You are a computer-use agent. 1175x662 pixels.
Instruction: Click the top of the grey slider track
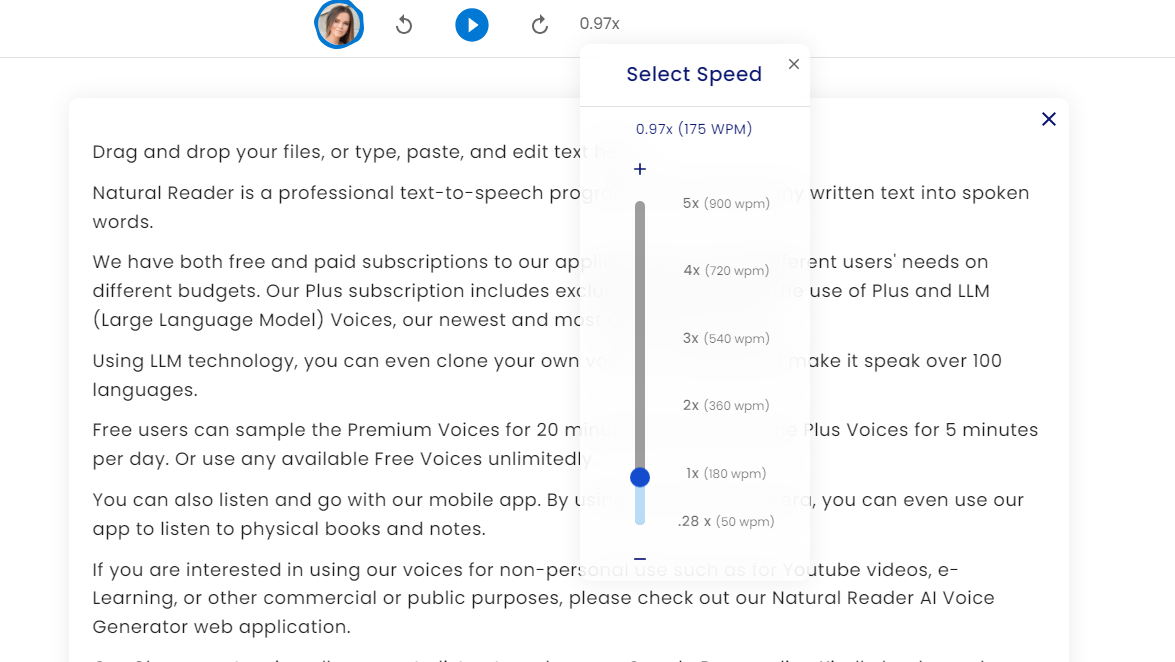click(640, 208)
